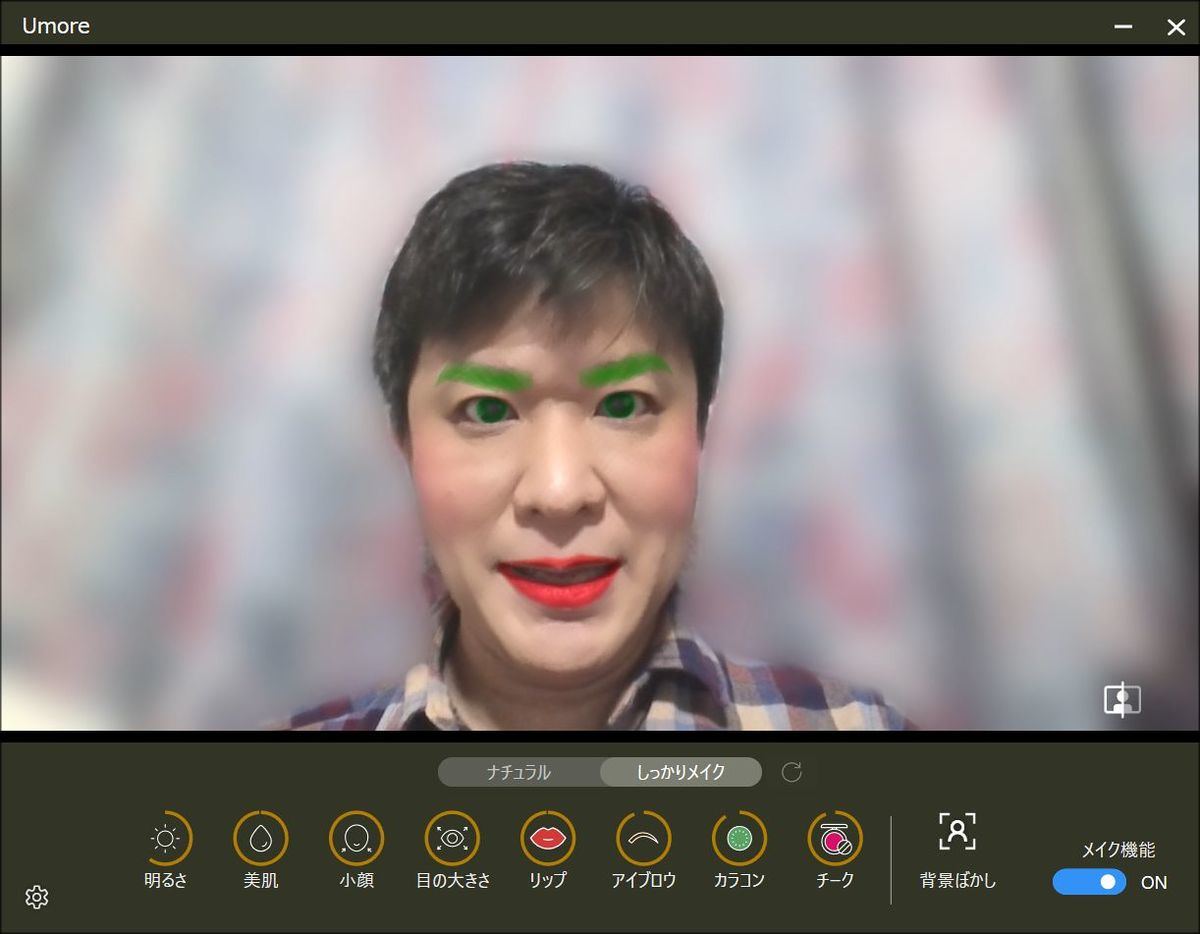Reset makeup with the refresh icon
Screen dimensions: 1200x934
[792, 772]
